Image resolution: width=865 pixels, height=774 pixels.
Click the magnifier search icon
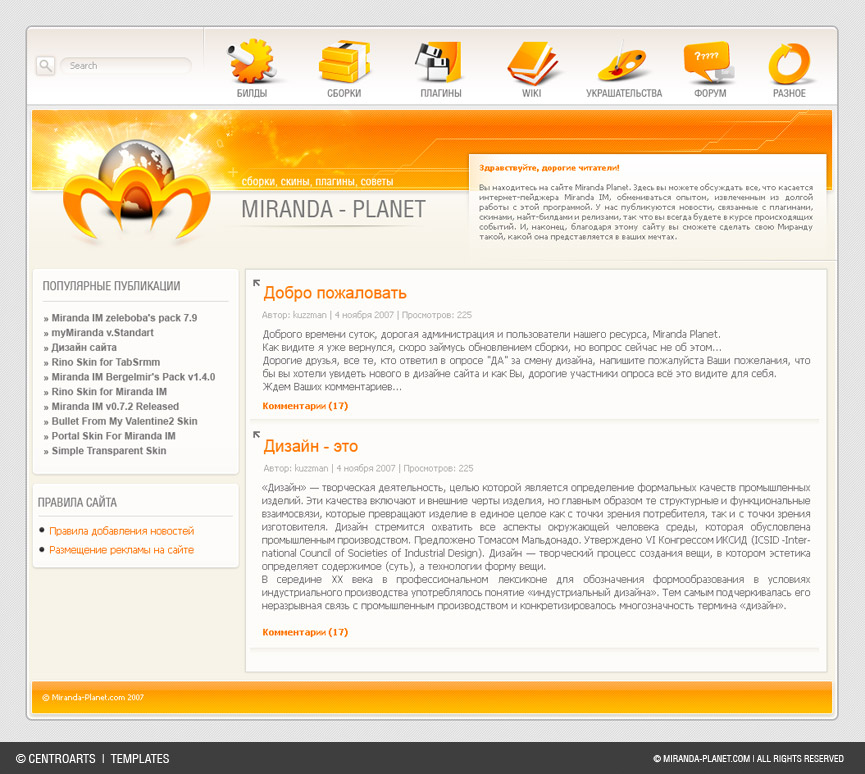[x=45, y=66]
